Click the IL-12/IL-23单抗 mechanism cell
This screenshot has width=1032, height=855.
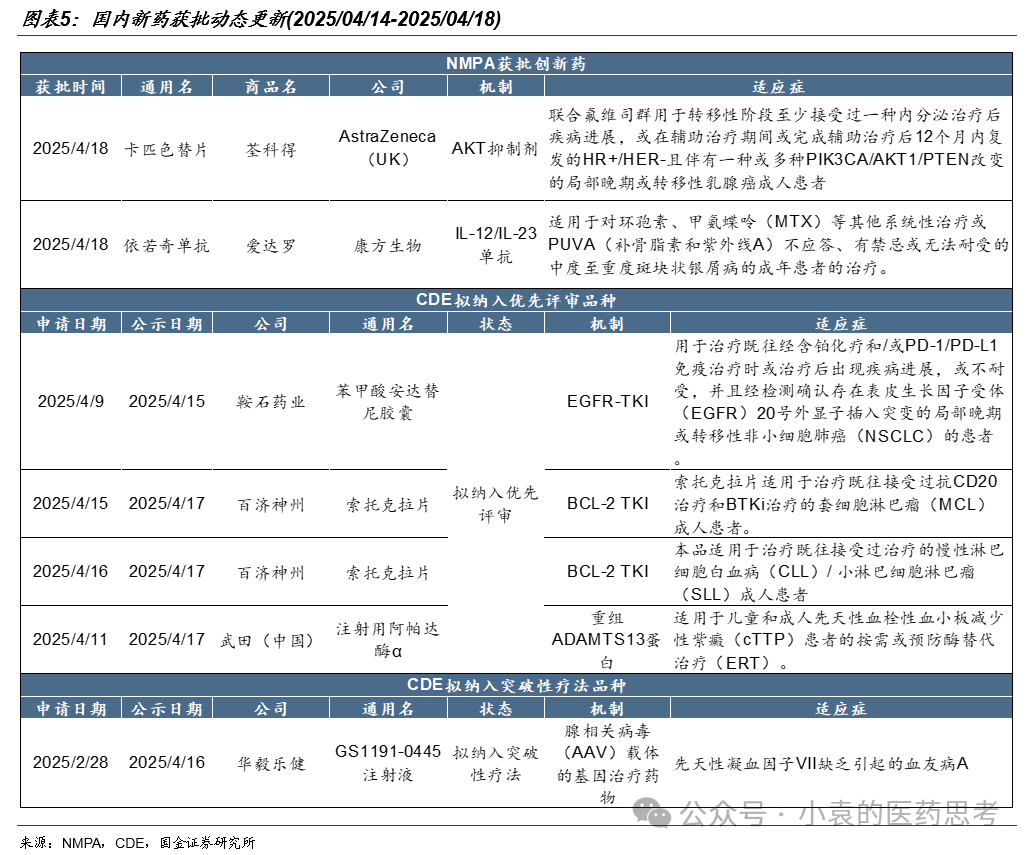tap(496, 244)
